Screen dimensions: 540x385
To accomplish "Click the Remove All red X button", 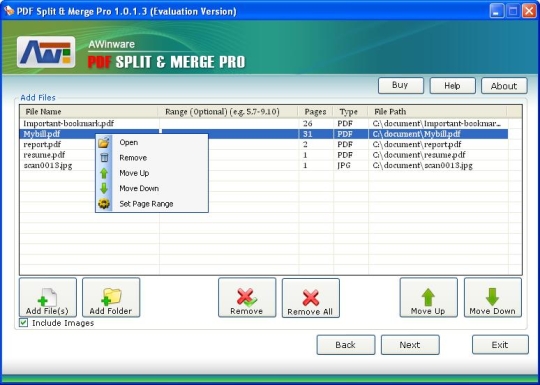I will pos(311,298).
